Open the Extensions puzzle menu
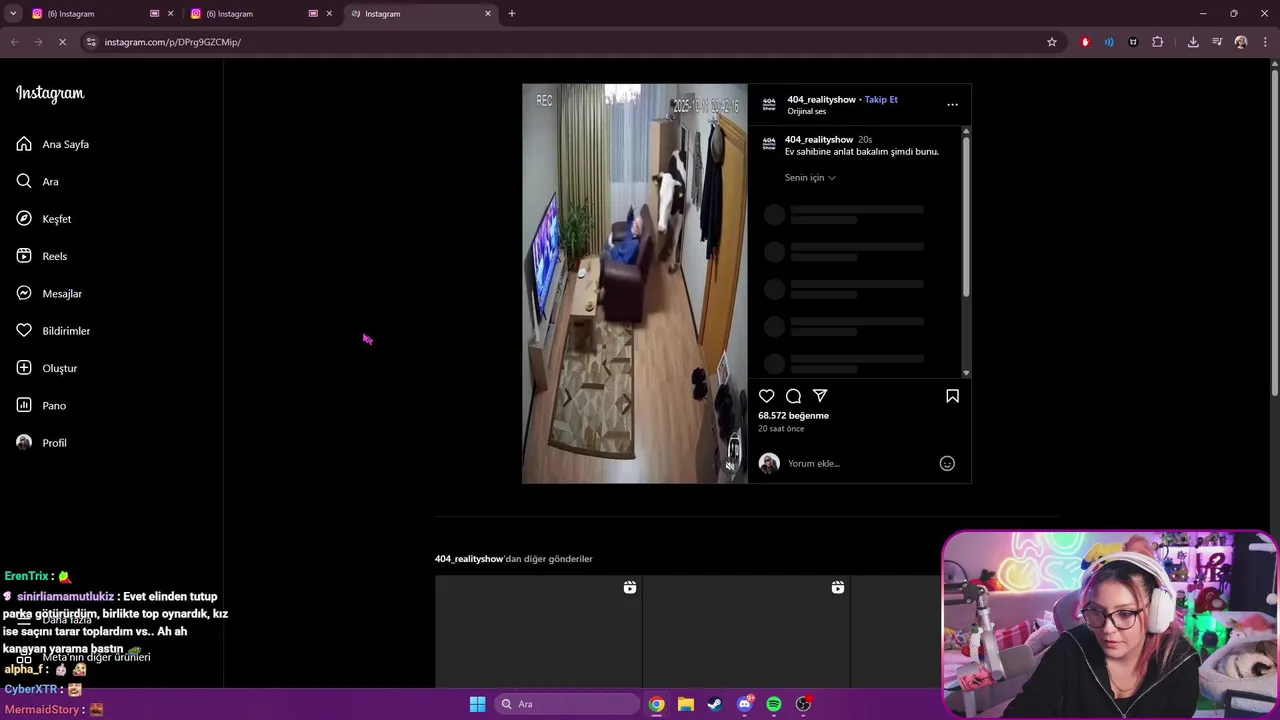The width and height of the screenshot is (1280, 720). [x=1158, y=42]
